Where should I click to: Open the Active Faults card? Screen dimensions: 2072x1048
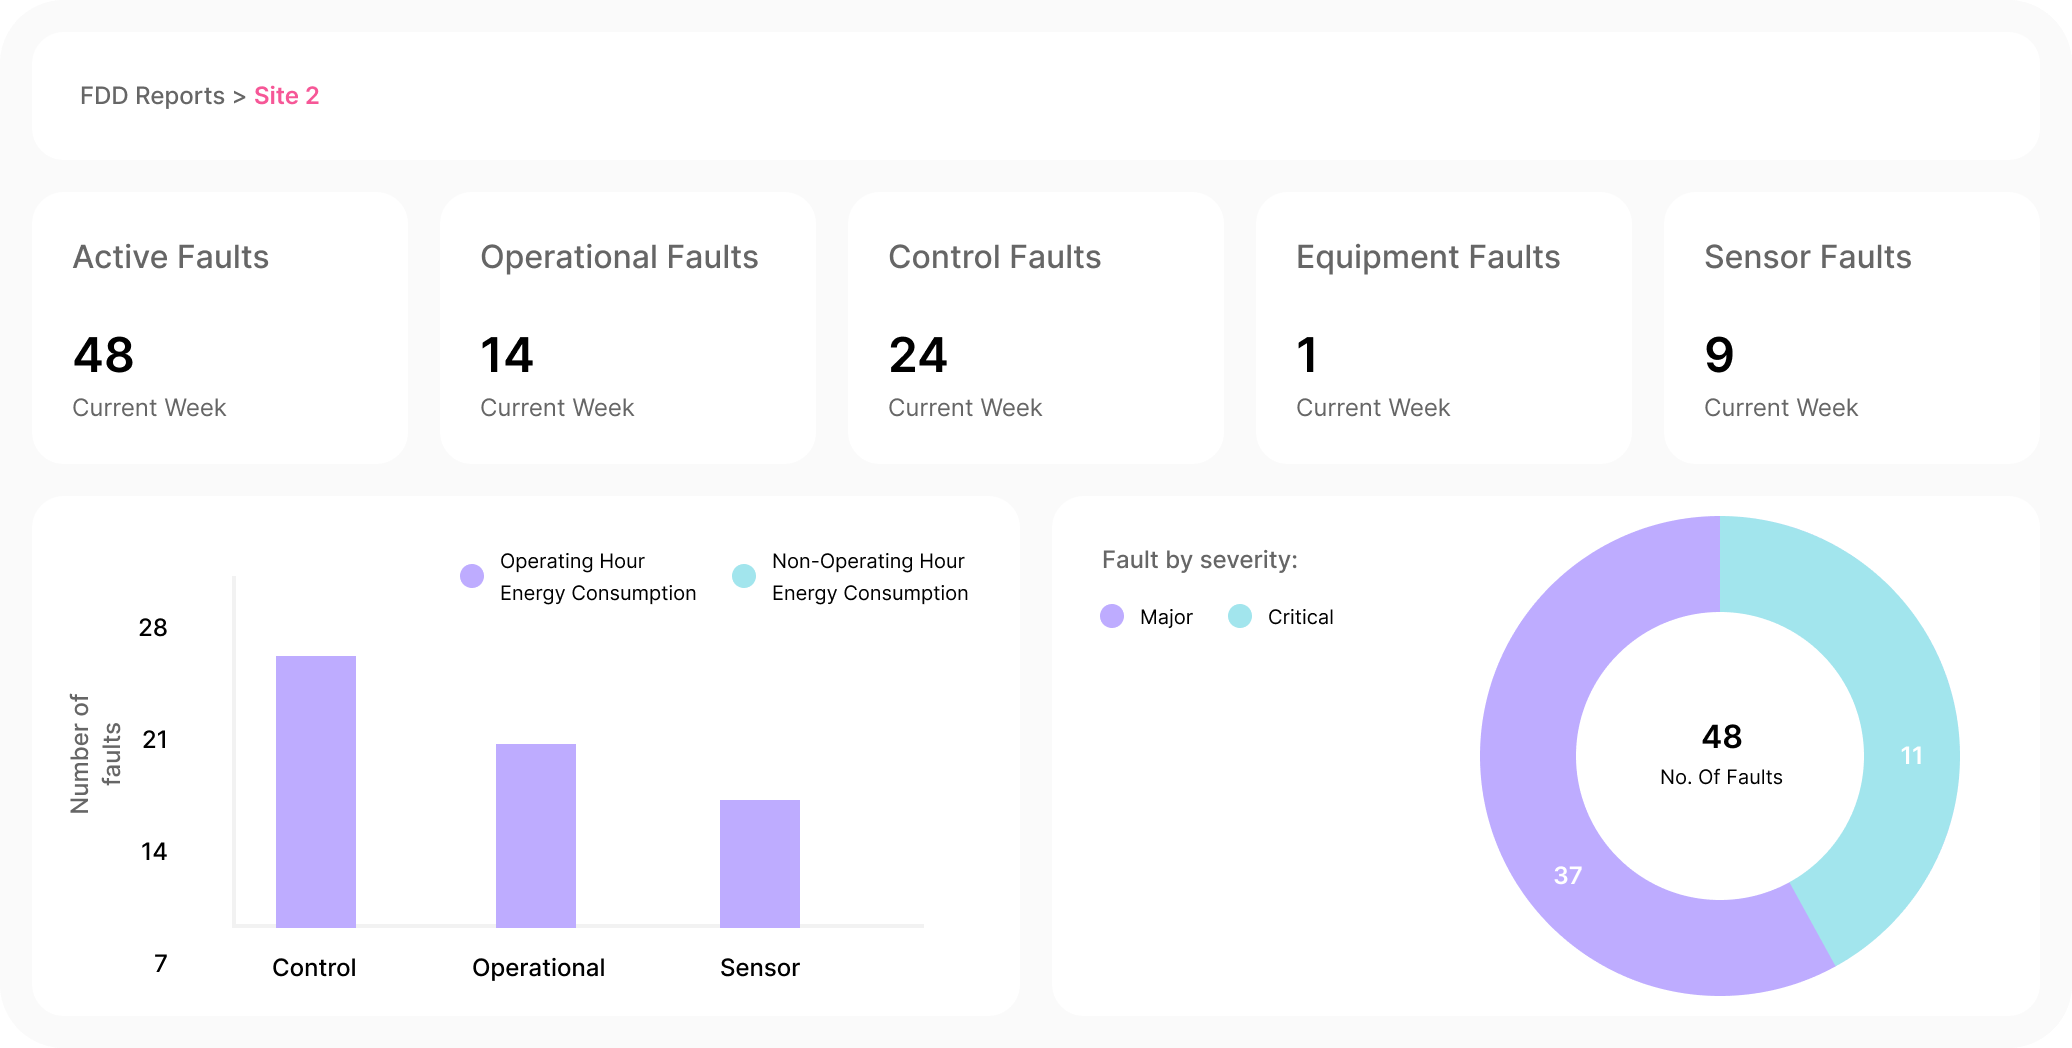pyautogui.click(x=220, y=328)
